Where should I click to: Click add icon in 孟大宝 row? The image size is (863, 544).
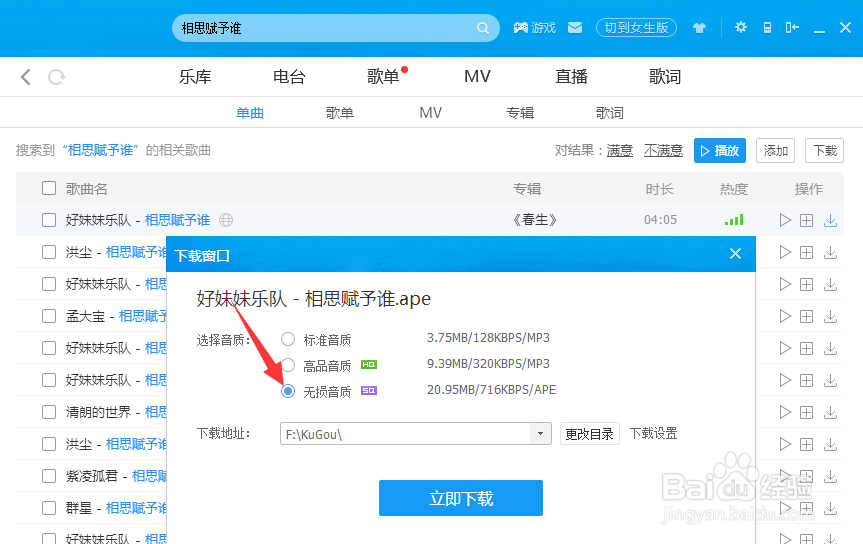coord(806,317)
